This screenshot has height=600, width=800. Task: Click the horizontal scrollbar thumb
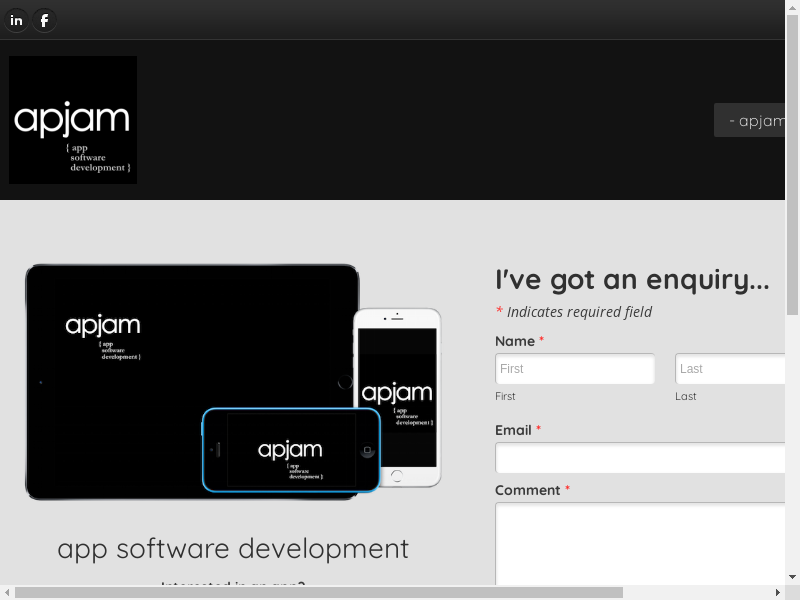[x=318, y=593]
